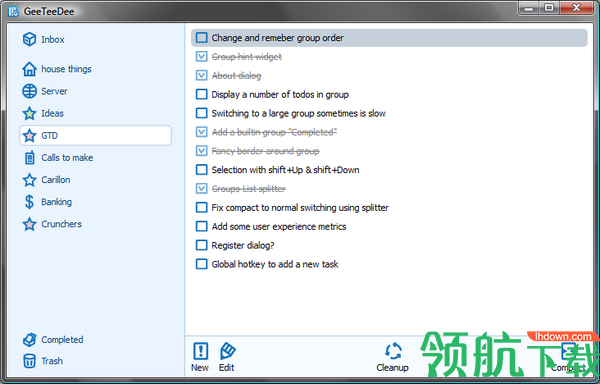
Task: Select struck-through task 'About dialog'
Action: pos(236,76)
